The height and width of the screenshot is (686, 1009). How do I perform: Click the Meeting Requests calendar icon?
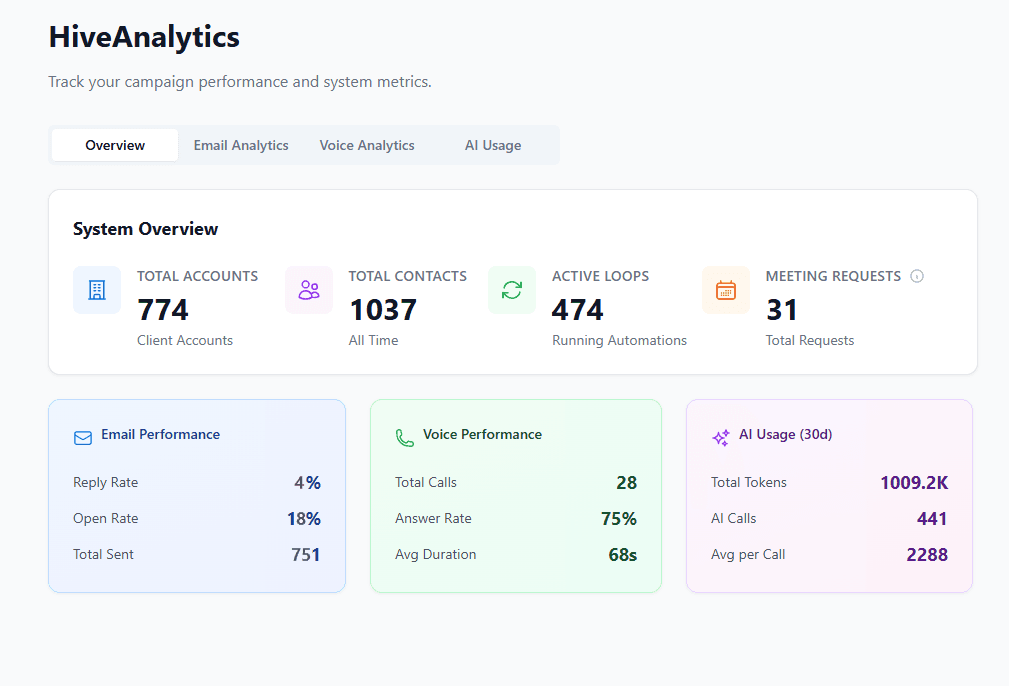coord(726,290)
